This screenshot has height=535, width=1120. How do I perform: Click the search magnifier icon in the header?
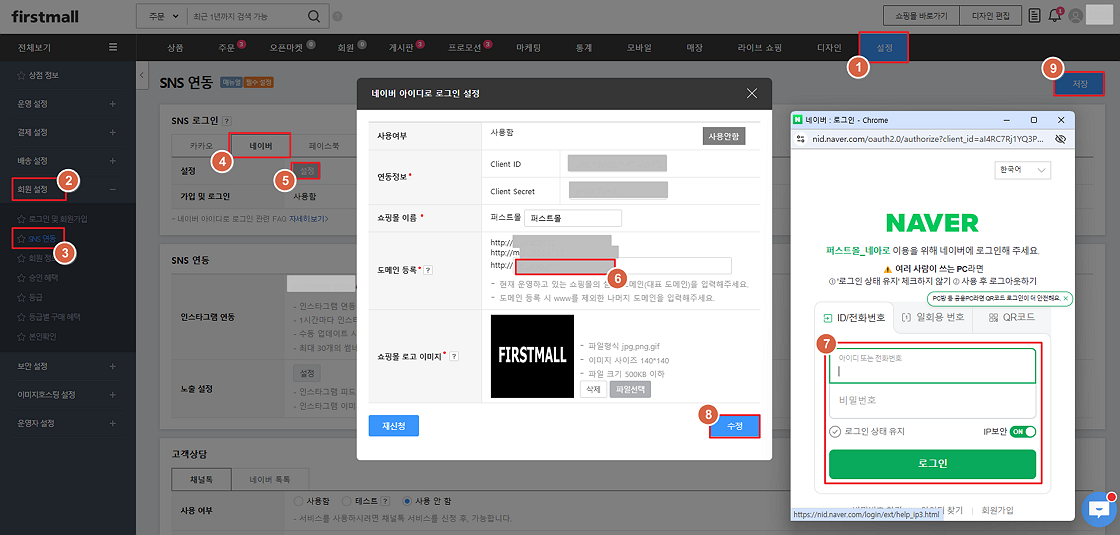click(314, 16)
